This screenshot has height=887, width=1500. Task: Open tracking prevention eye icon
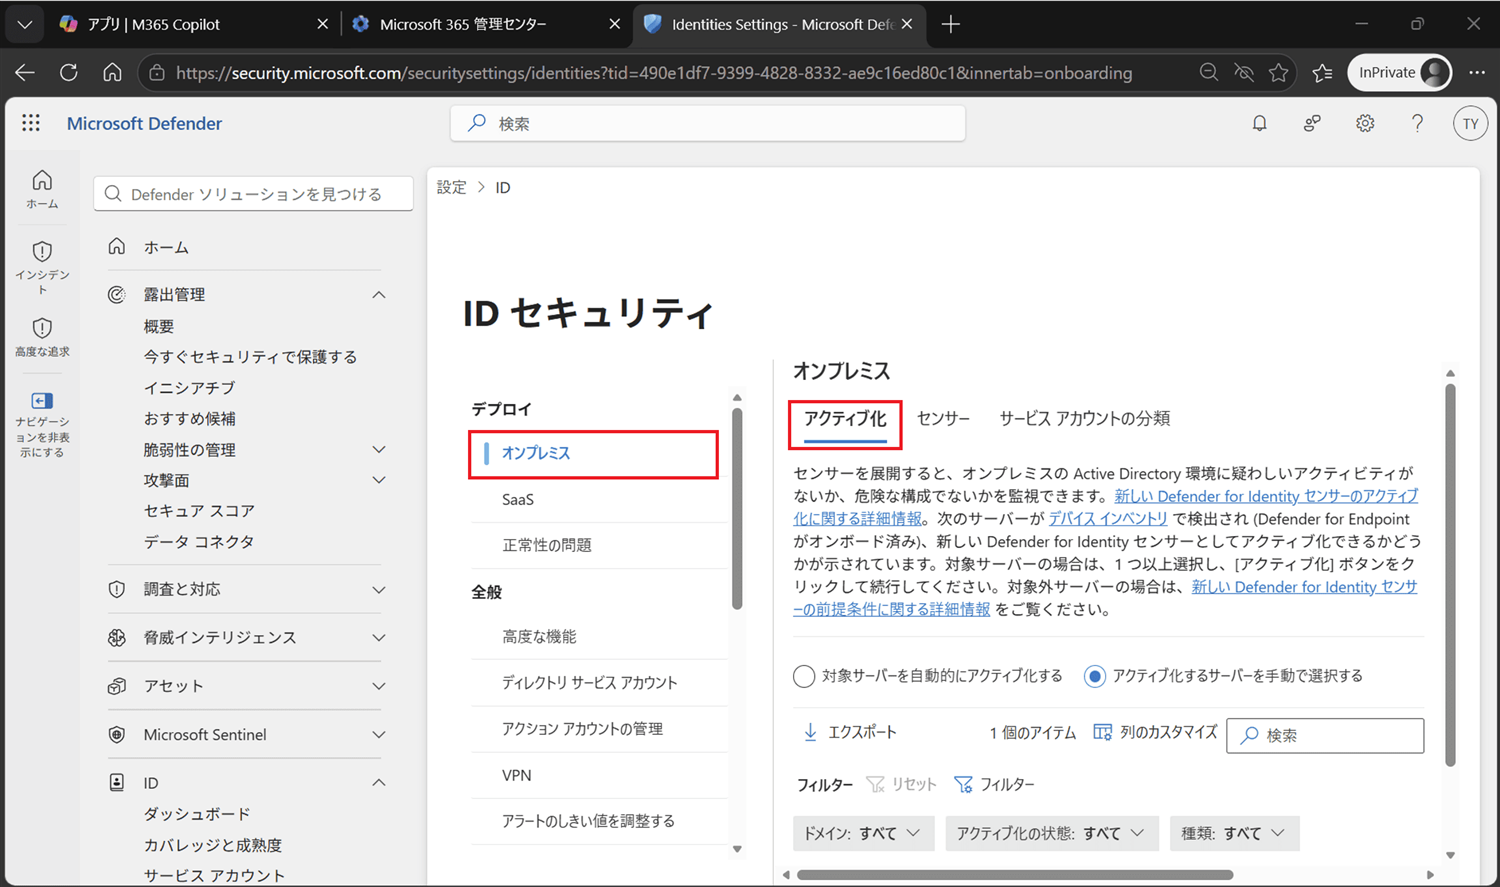click(x=1244, y=72)
